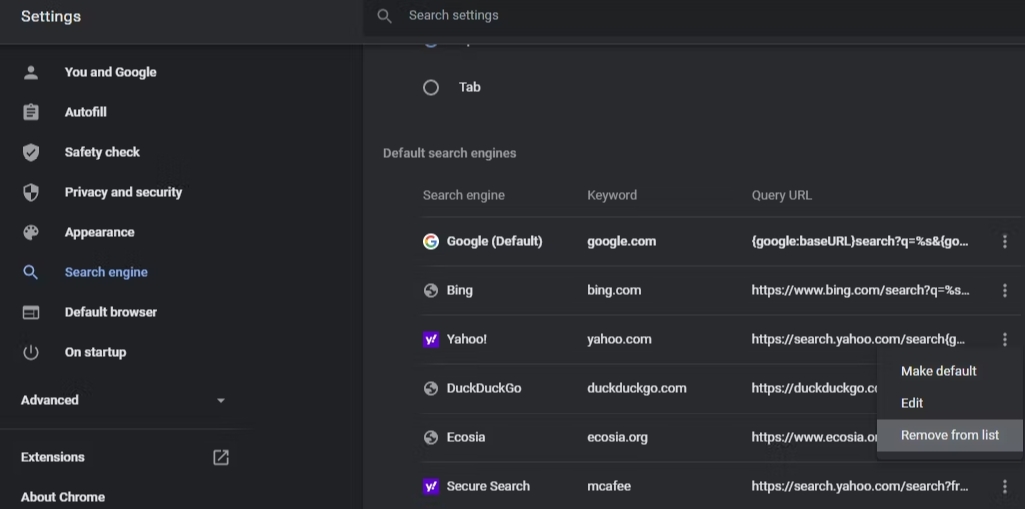Image resolution: width=1025 pixels, height=509 pixels.
Task: Click the mcafee keyword cell
Action: (609, 487)
